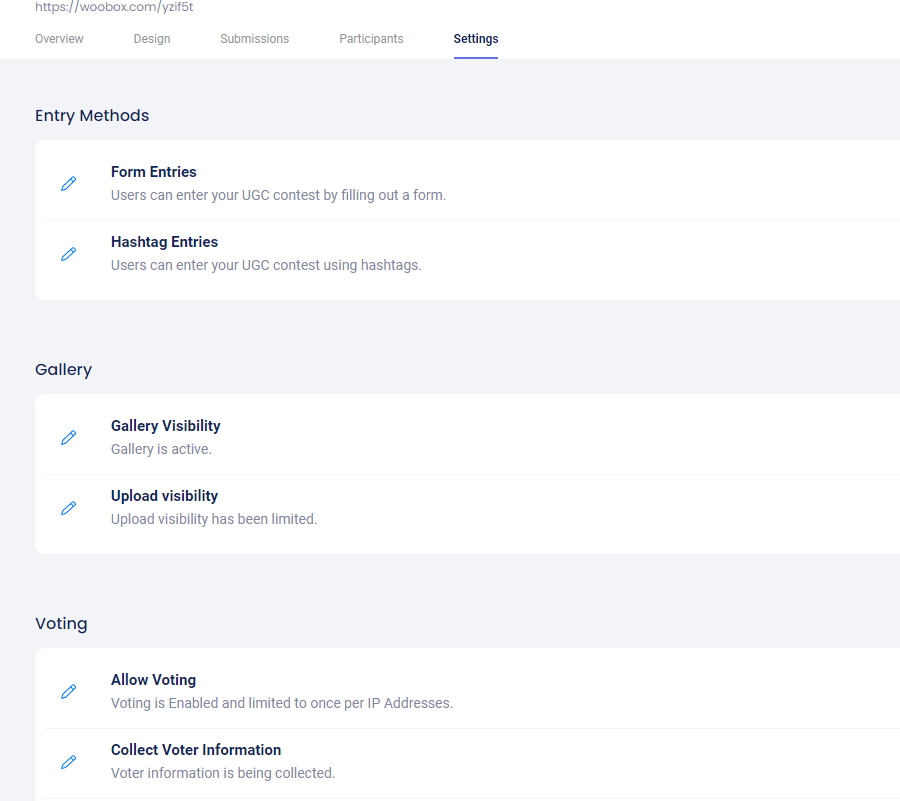Open the Design tab
The height and width of the screenshot is (801, 900).
tap(152, 39)
